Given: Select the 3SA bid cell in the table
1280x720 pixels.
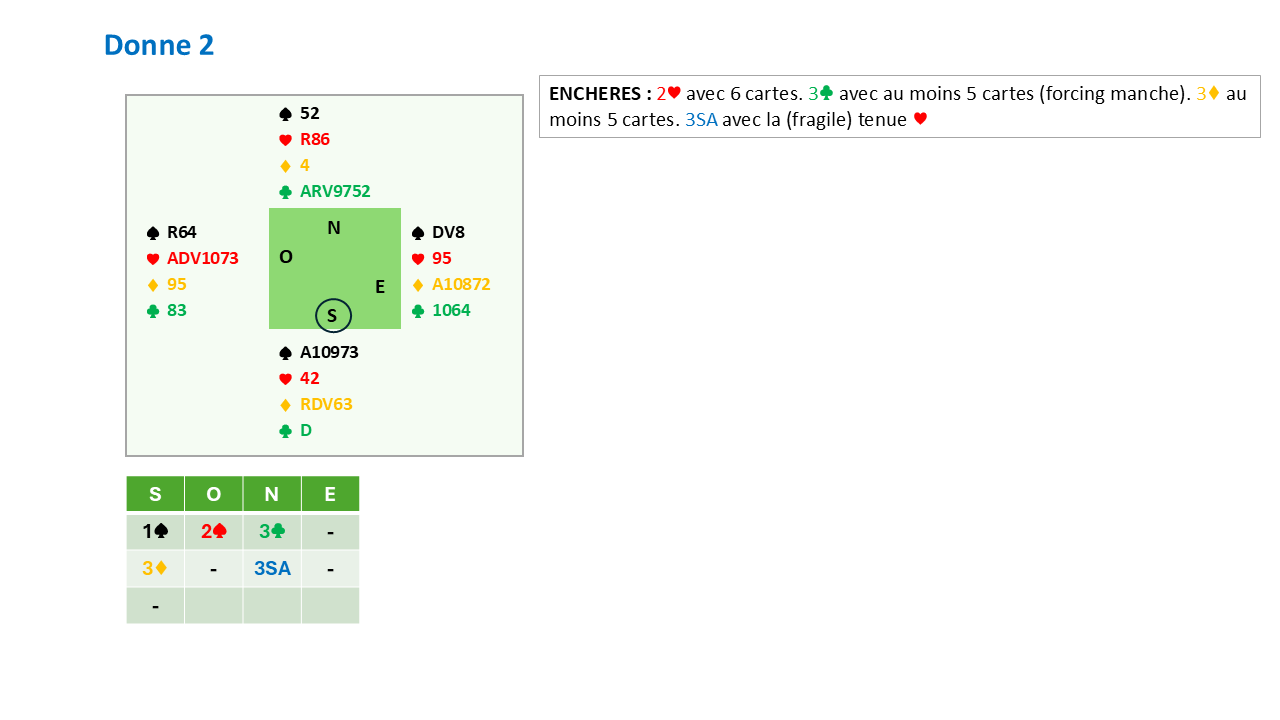Looking at the screenshot, I should click(272, 569).
